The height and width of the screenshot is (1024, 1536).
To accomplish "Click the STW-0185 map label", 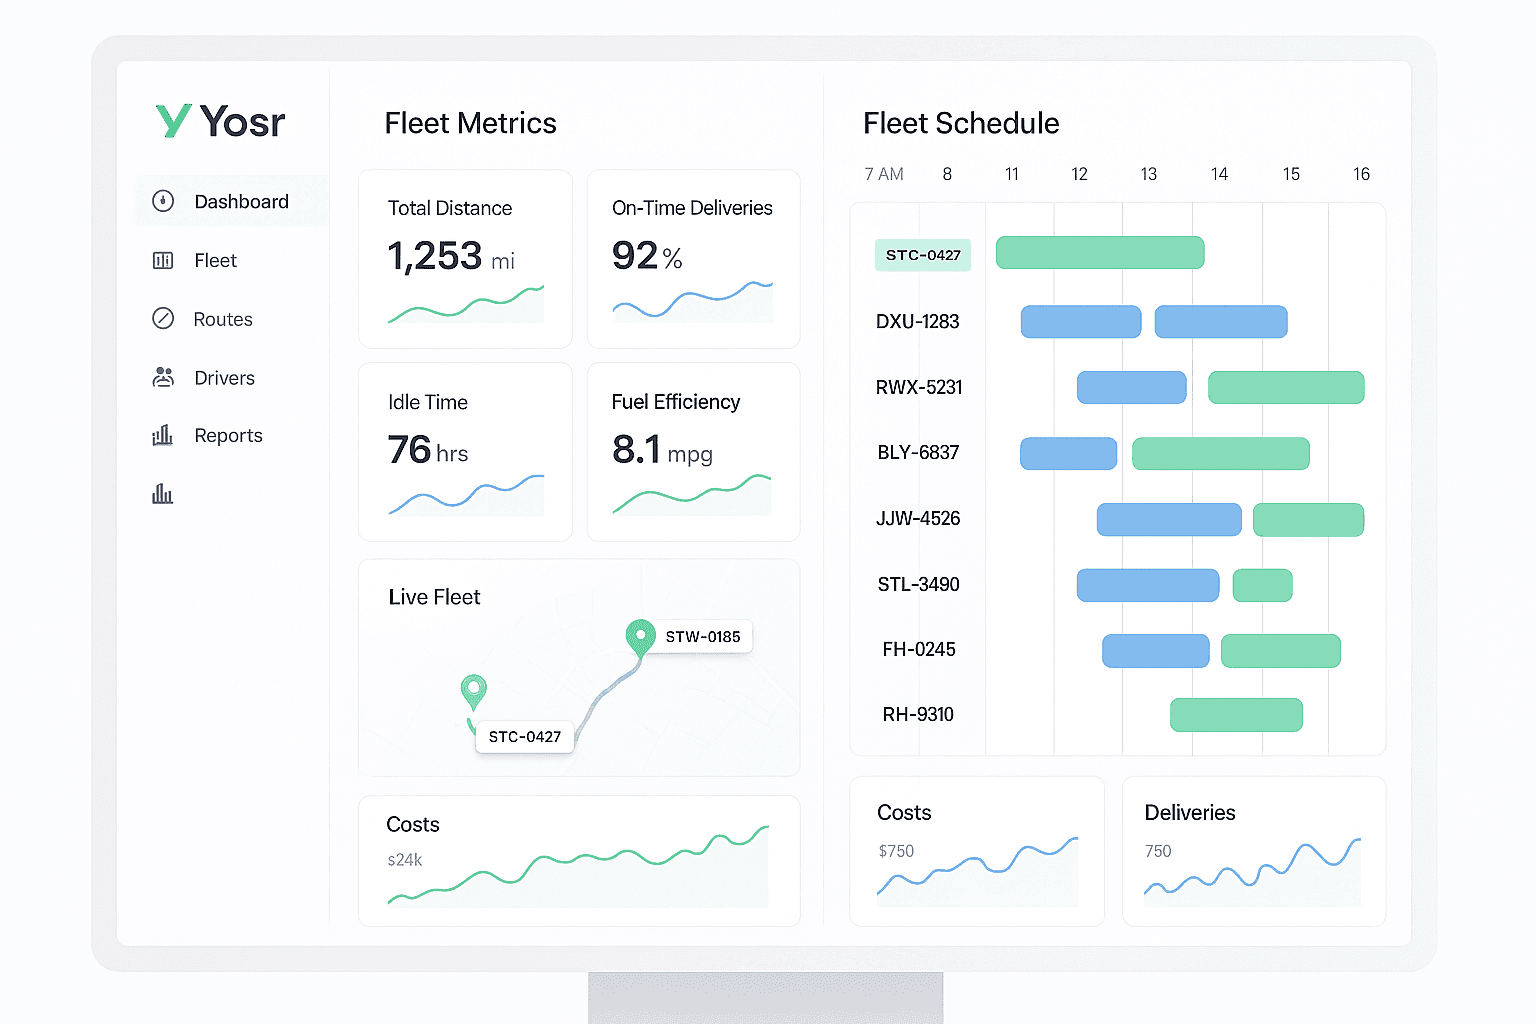I will (702, 637).
